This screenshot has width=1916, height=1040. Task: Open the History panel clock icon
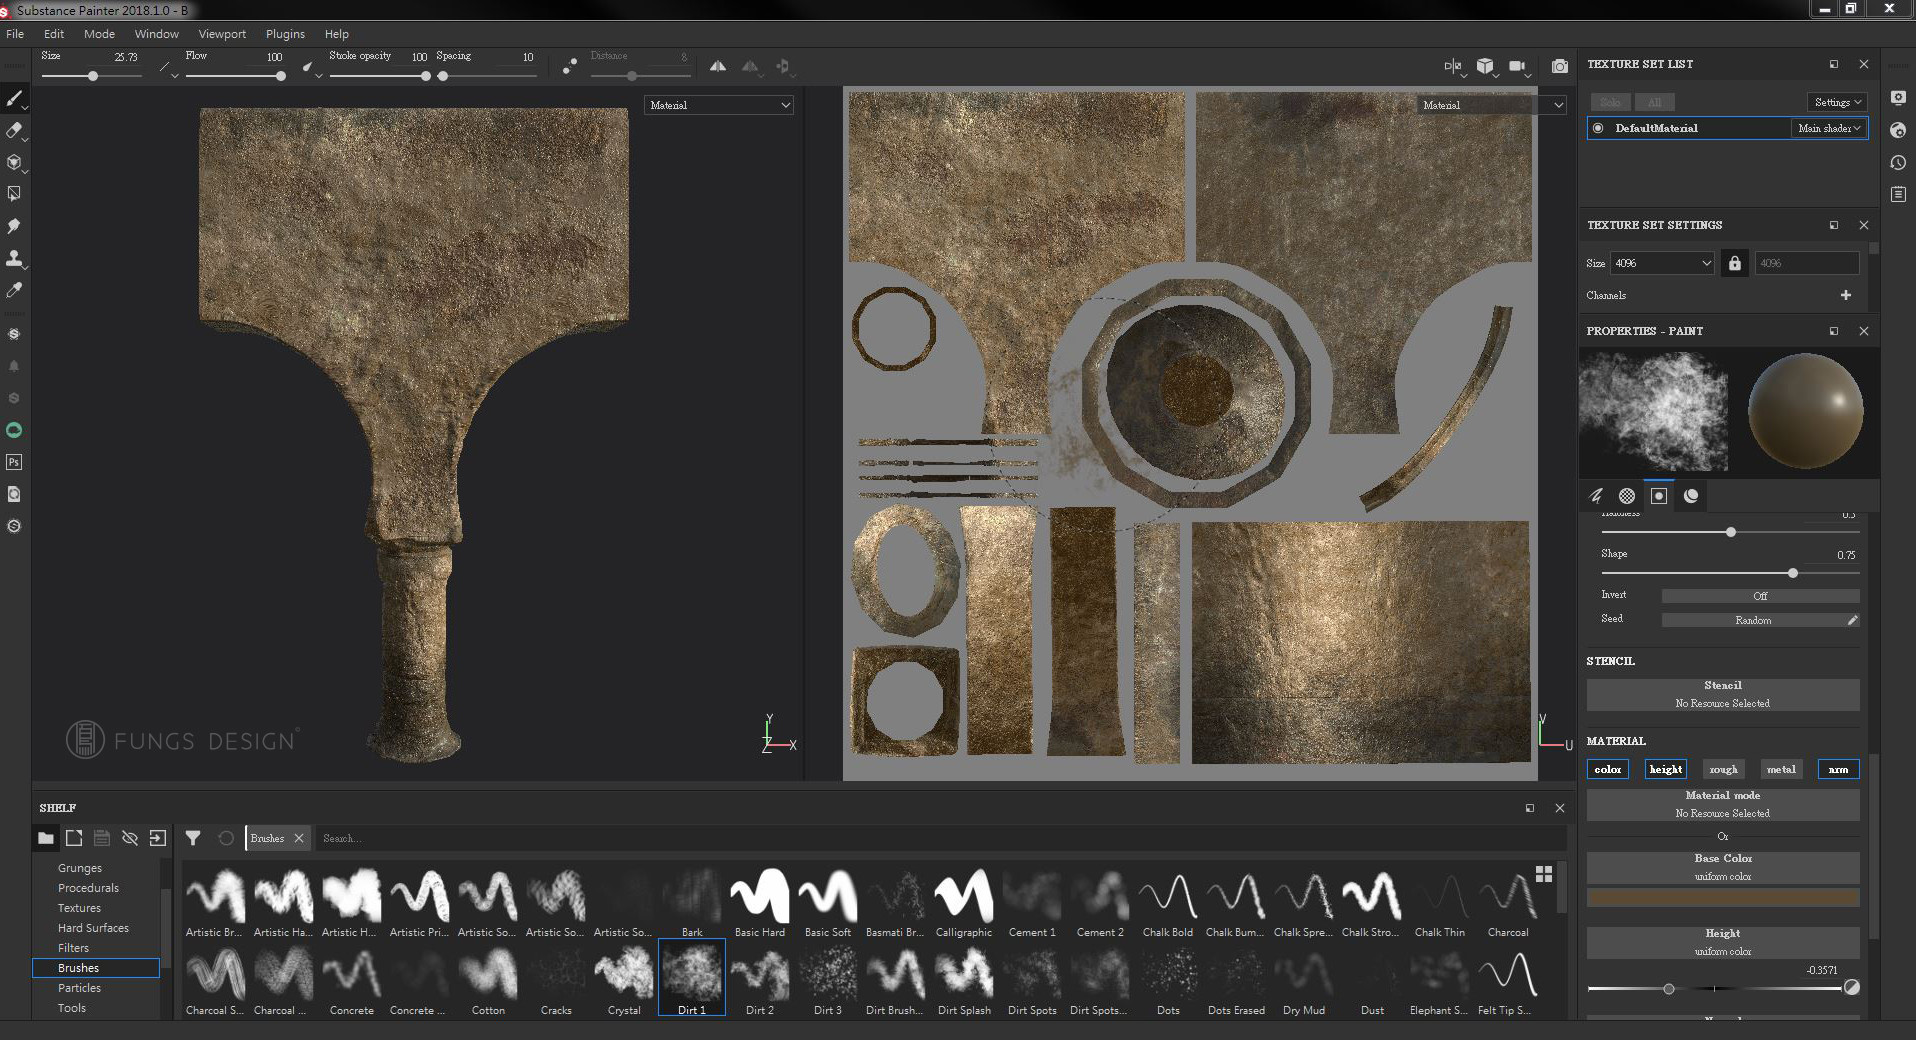[x=1898, y=162]
